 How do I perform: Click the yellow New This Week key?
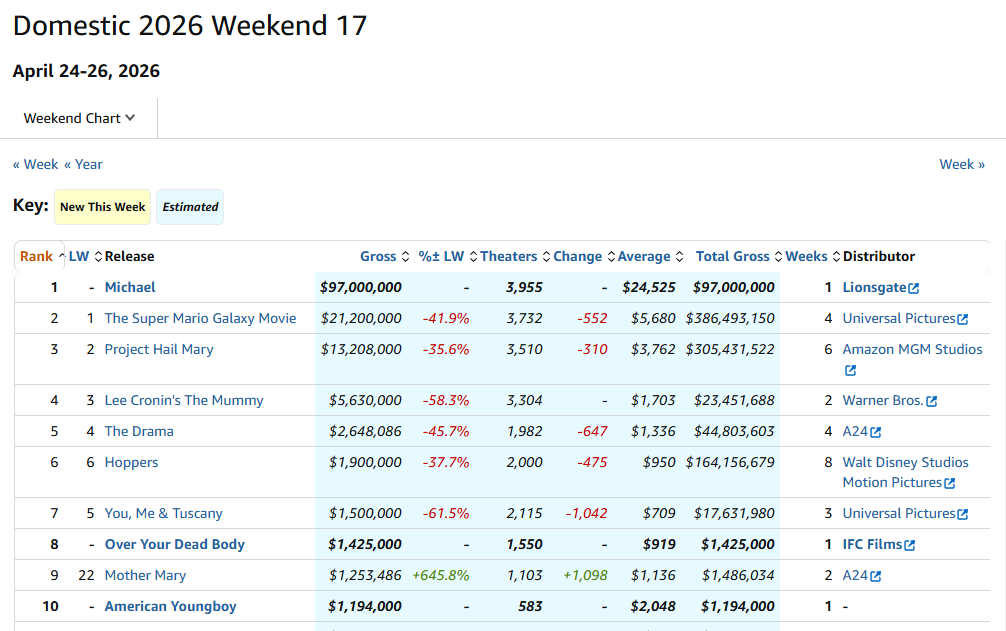click(102, 207)
